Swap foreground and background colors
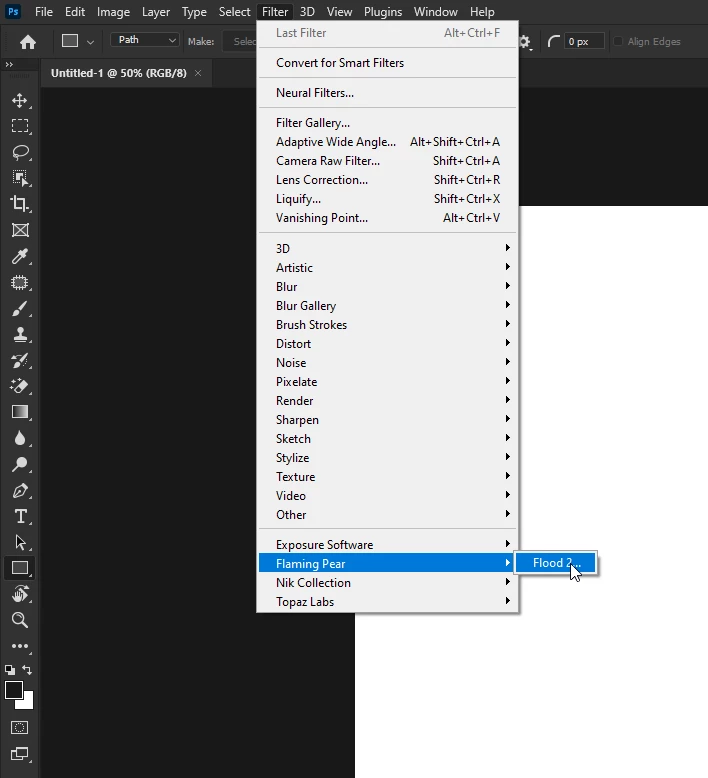 [x=27, y=670]
